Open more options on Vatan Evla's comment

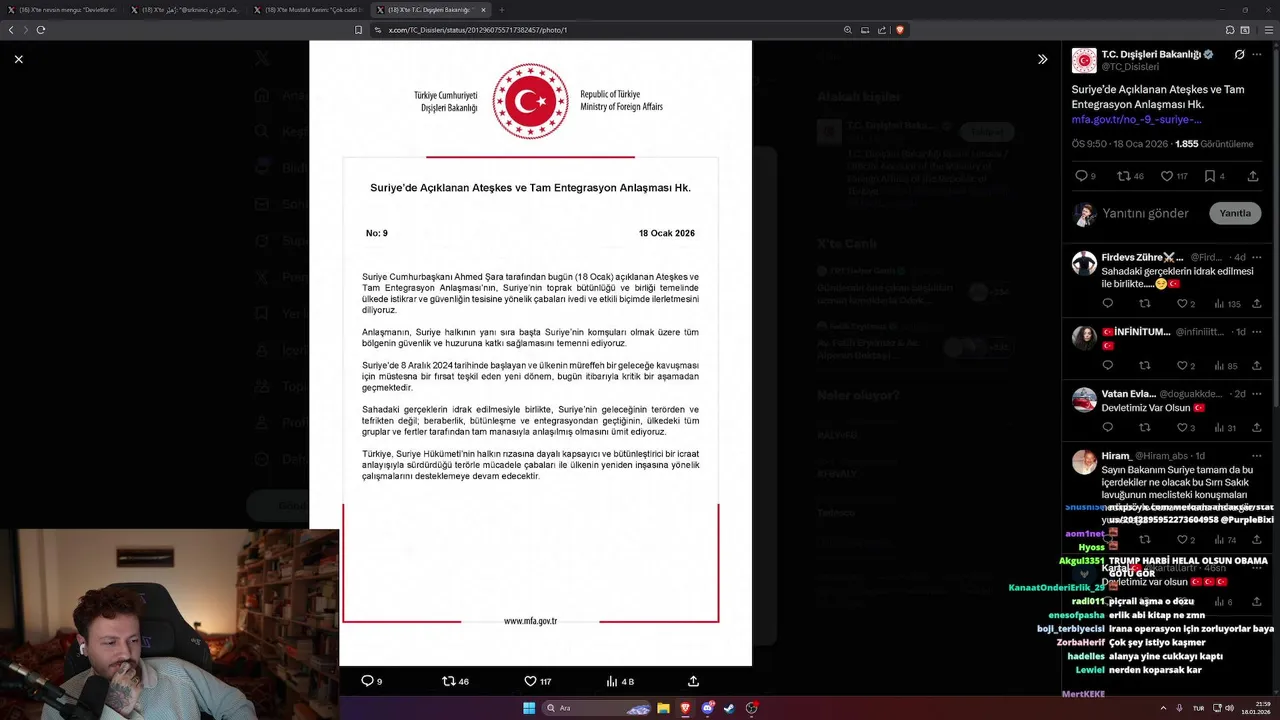pos(1257,393)
